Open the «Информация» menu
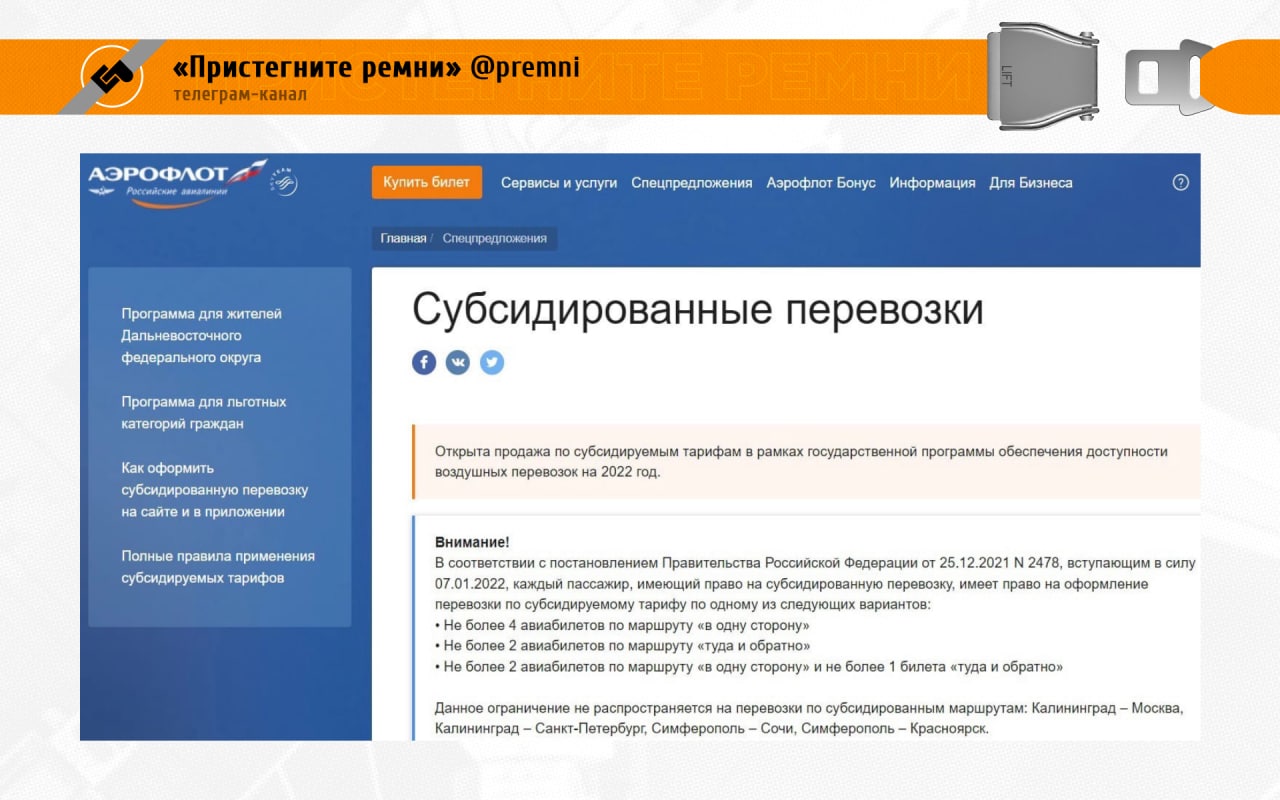This screenshot has height=800, width=1280. (933, 183)
